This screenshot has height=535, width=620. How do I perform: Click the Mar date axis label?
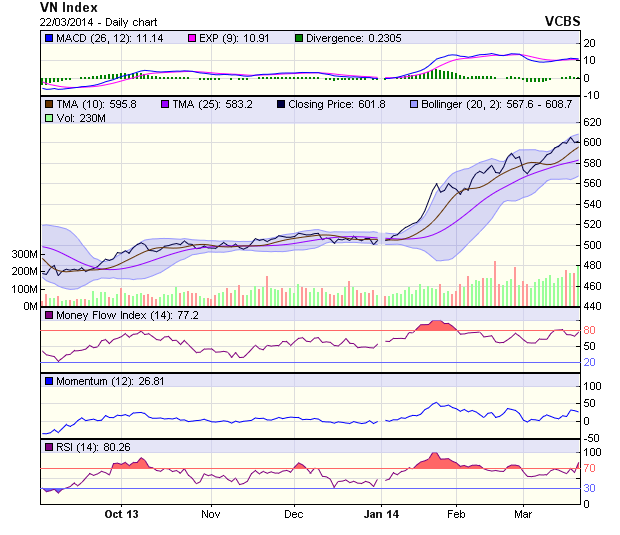coord(523,514)
